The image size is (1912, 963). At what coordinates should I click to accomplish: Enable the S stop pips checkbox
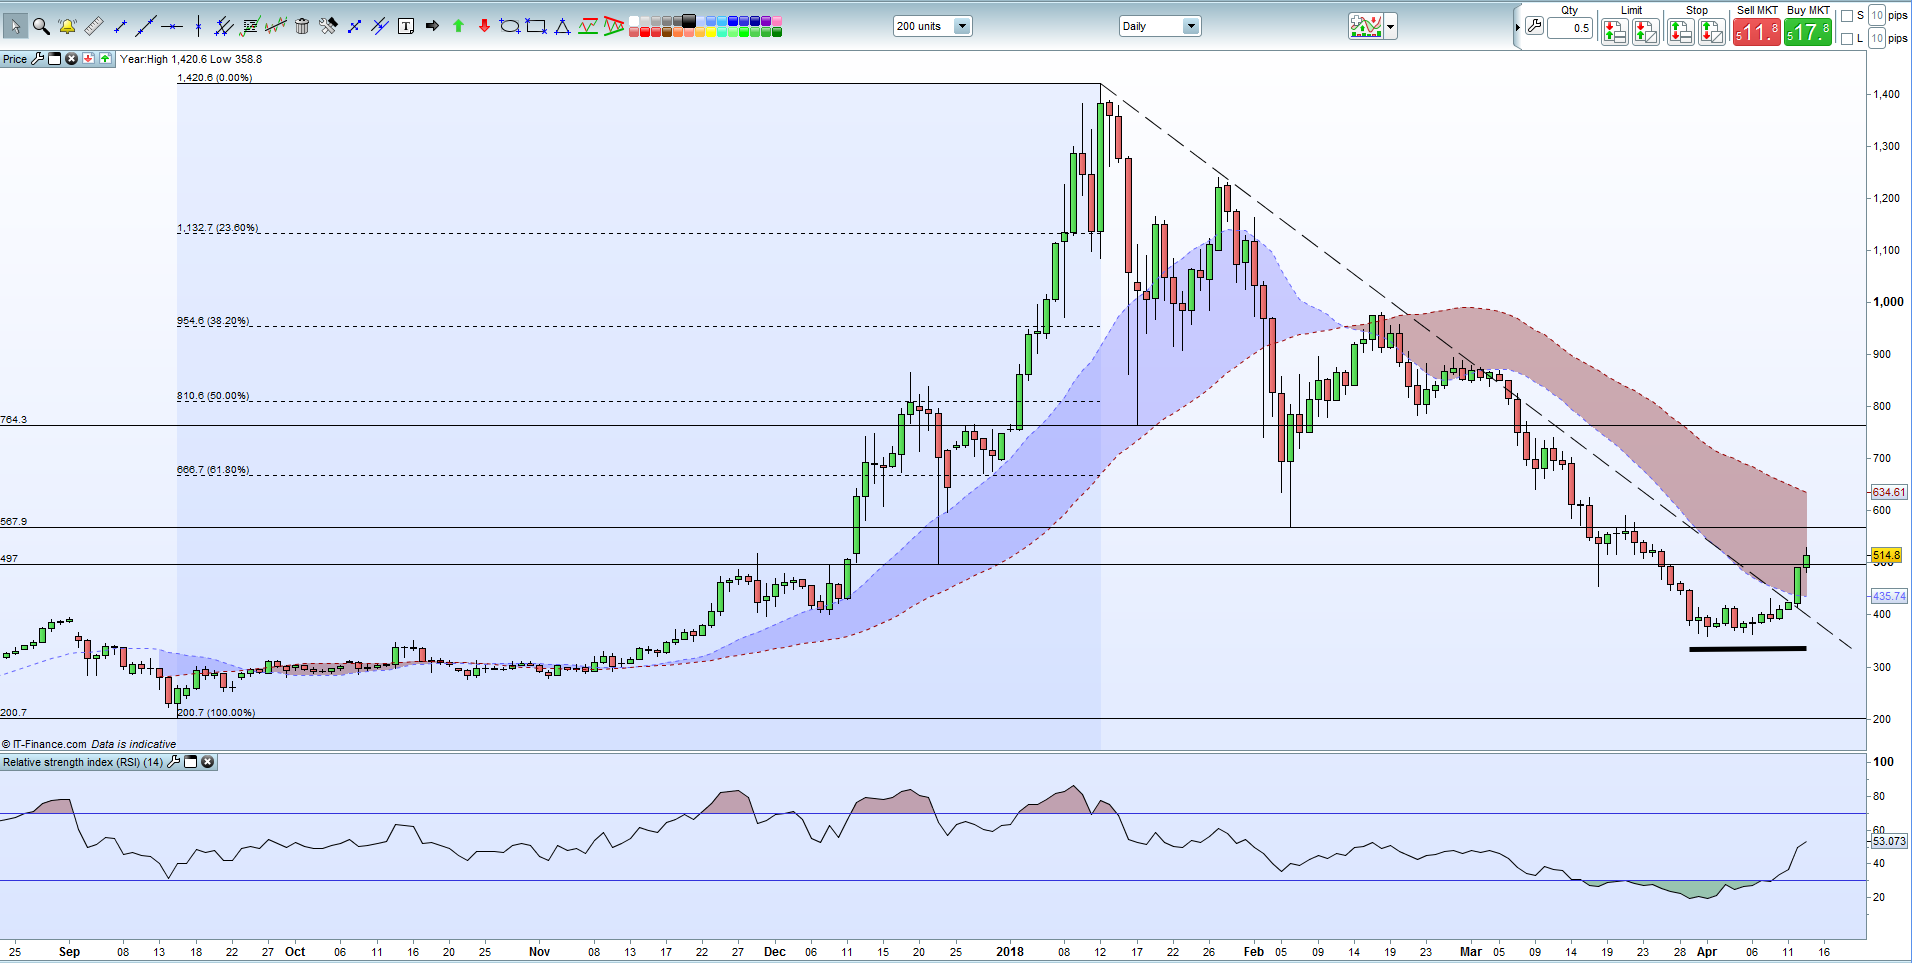[x=1847, y=16]
